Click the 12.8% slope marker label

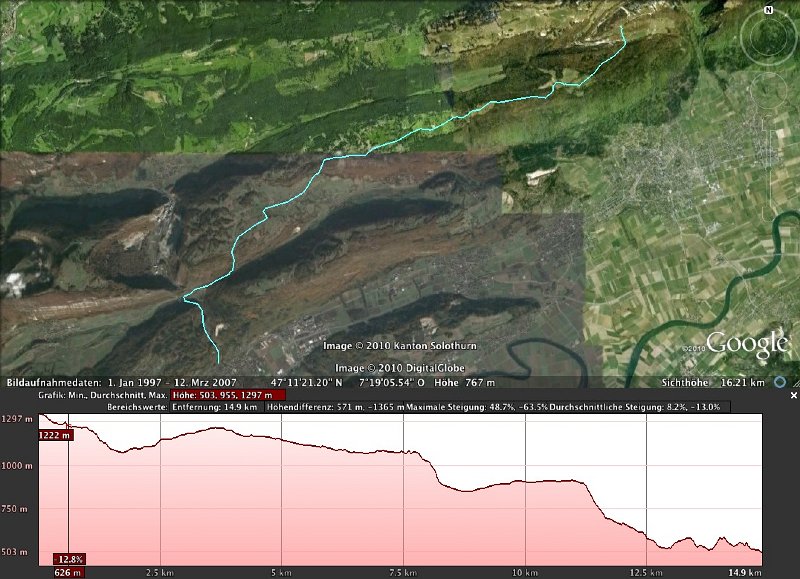[x=71, y=559]
